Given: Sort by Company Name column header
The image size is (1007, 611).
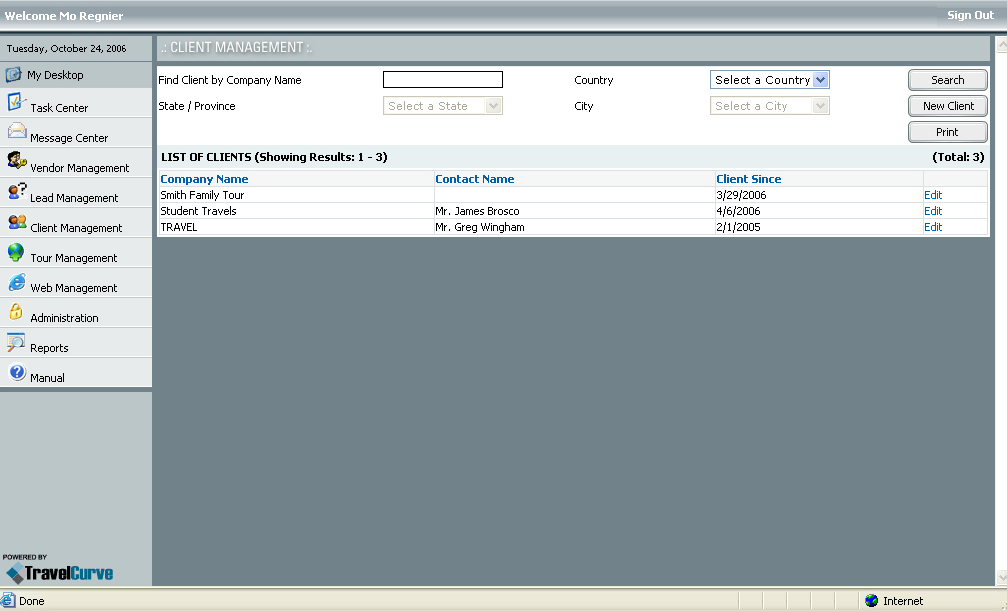Looking at the screenshot, I should click(x=204, y=179).
